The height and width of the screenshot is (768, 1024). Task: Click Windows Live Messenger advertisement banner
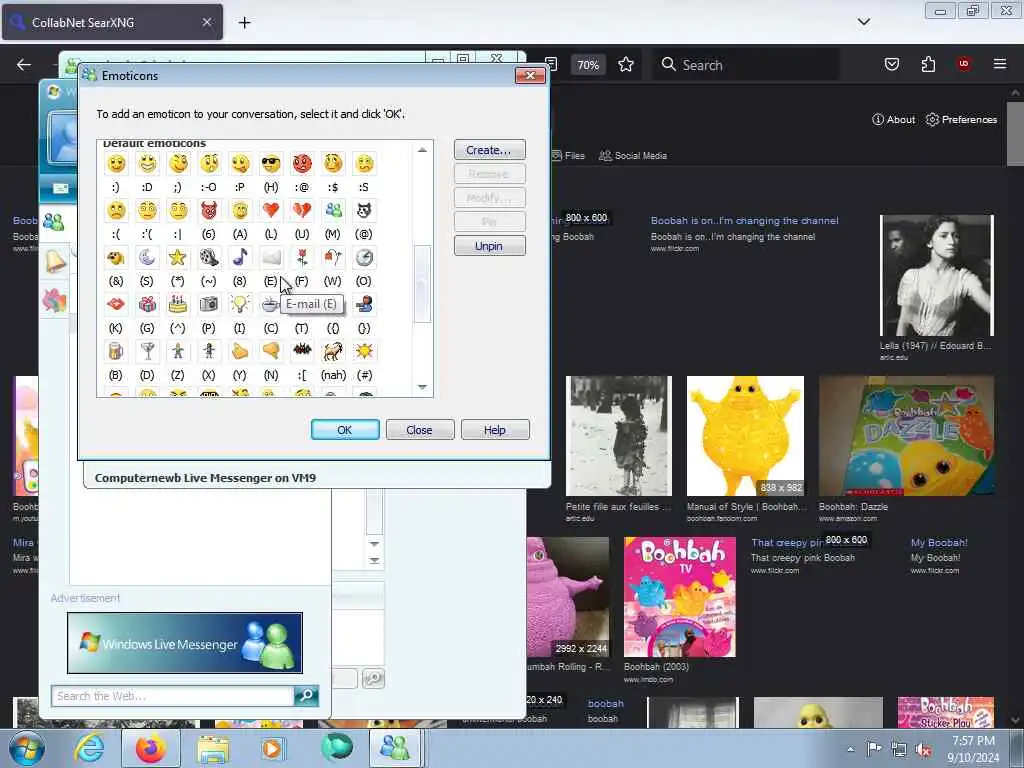pyautogui.click(x=185, y=643)
